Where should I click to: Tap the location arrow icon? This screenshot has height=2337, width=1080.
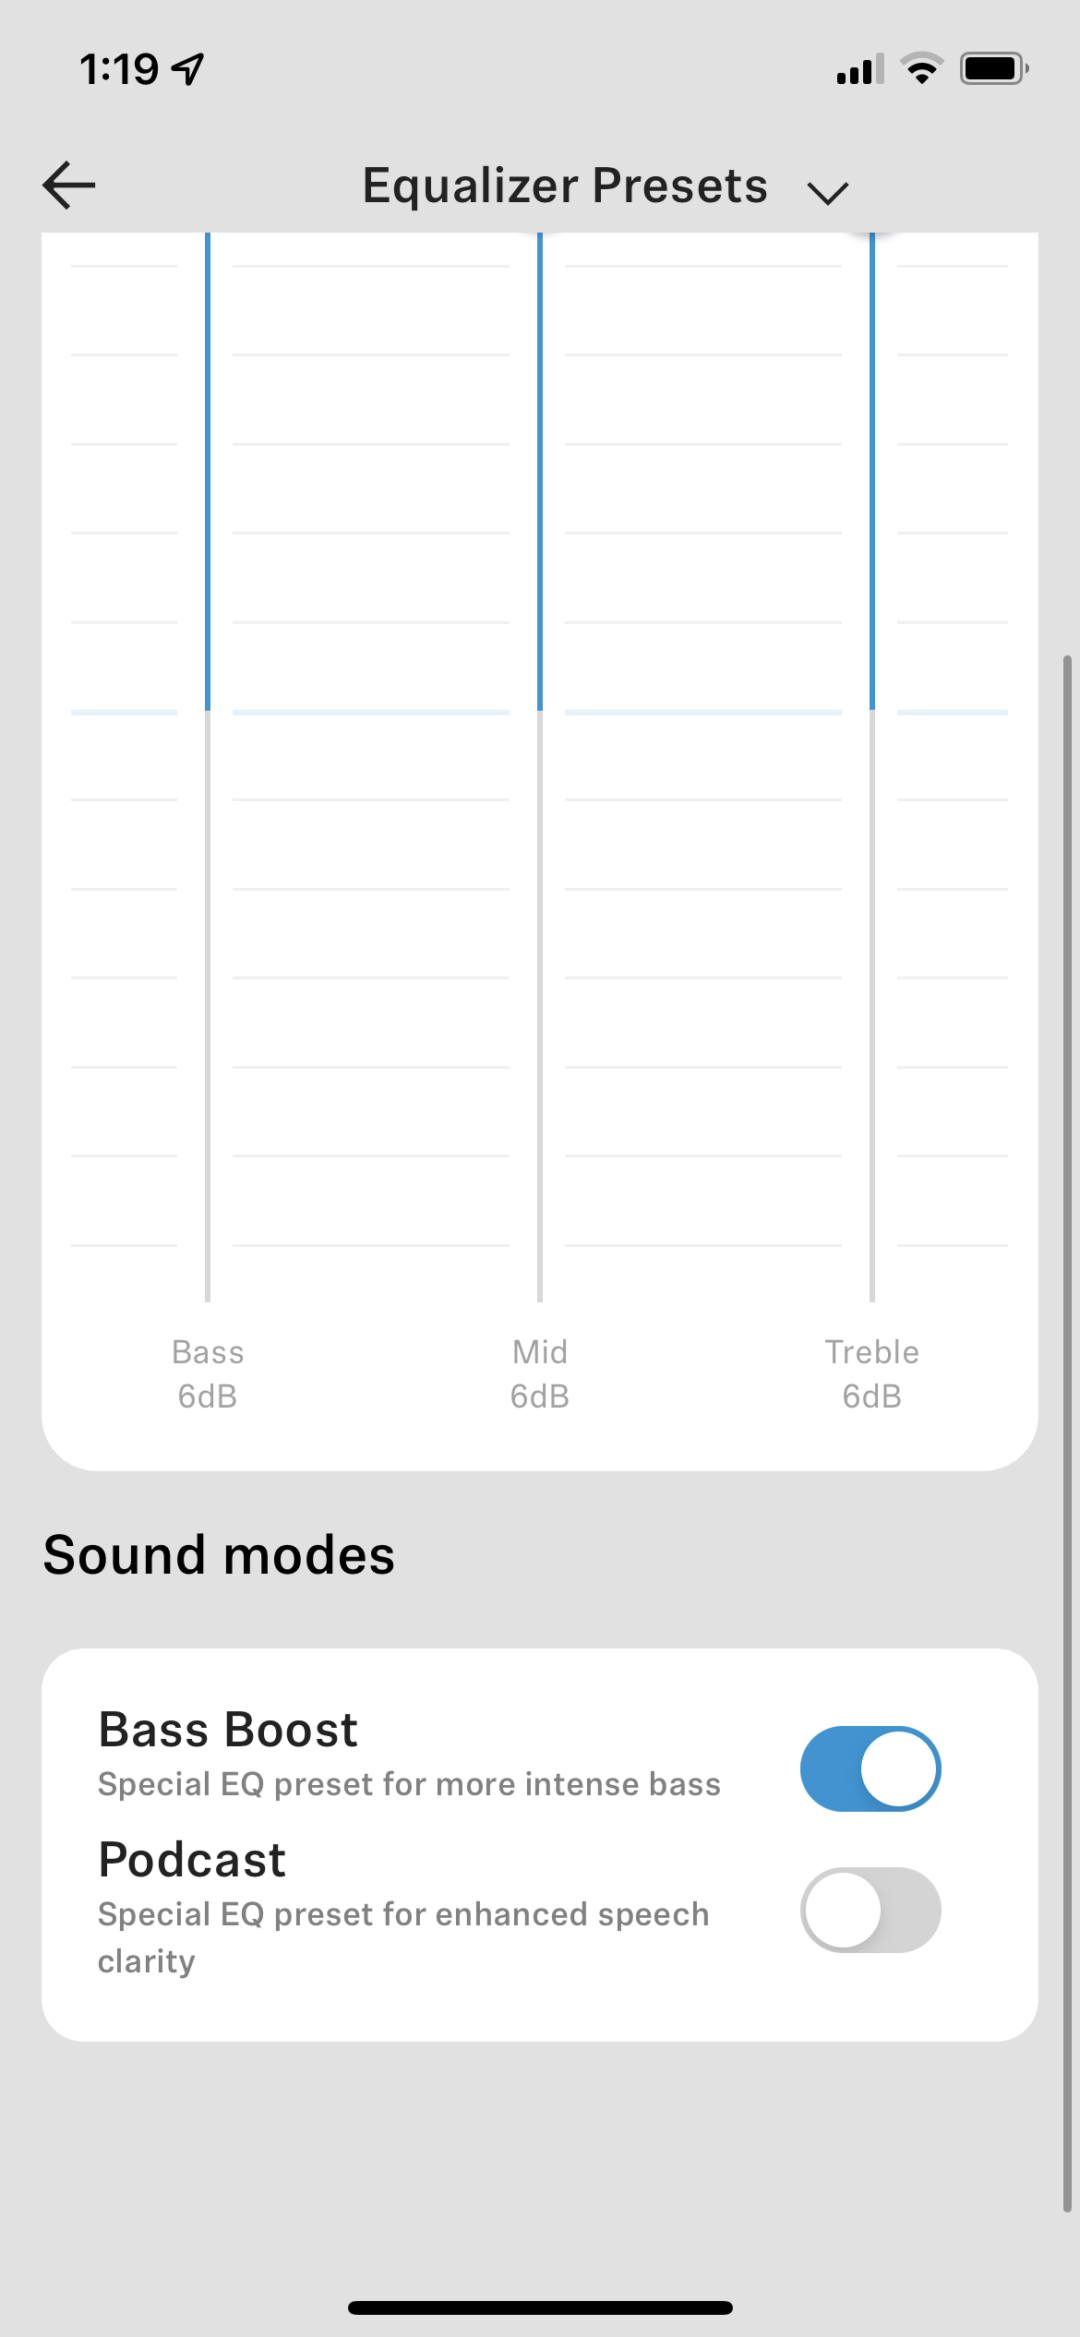(x=188, y=69)
